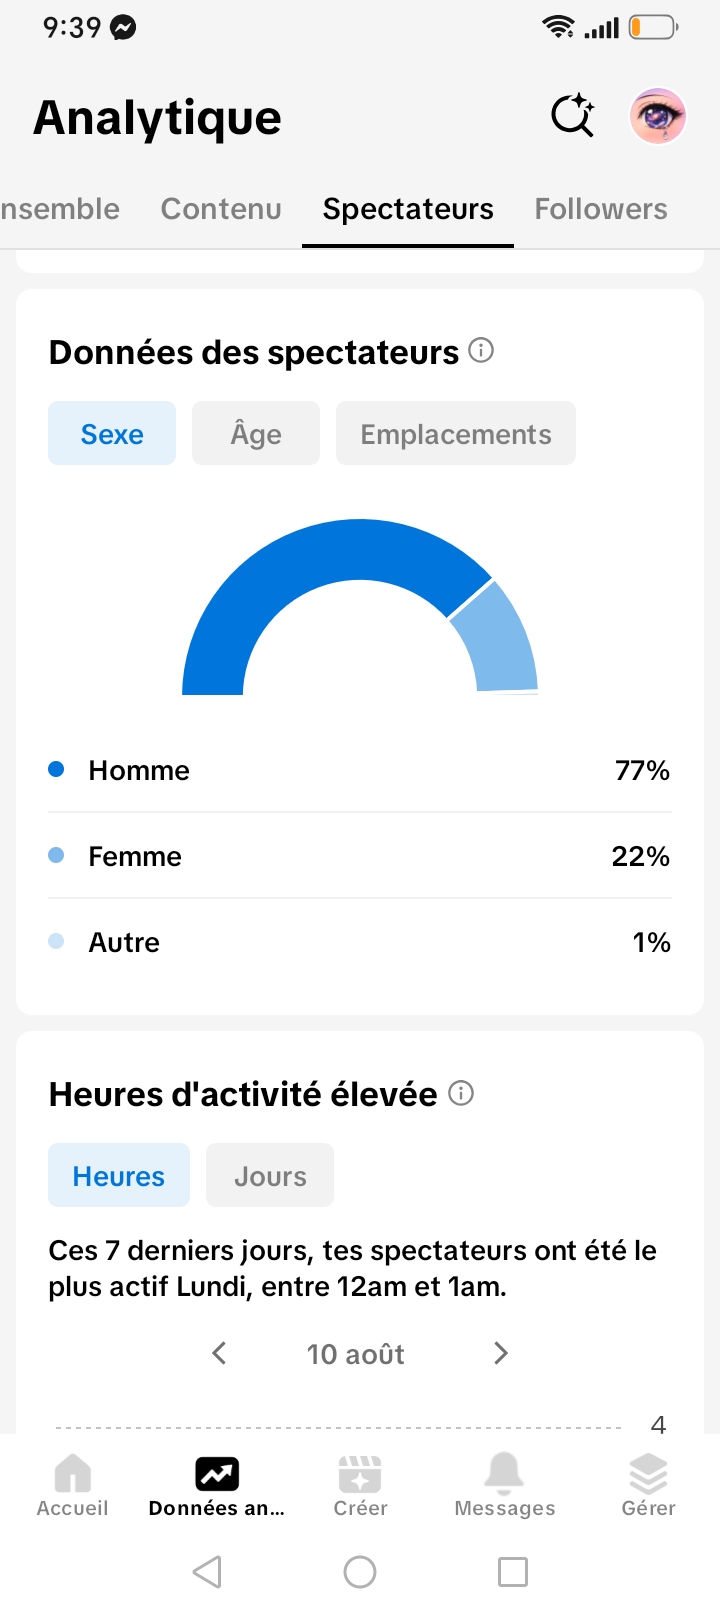Tap the Android back navigation button
The height and width of the screenshot is (1612, 720).
coord(207,1572)
